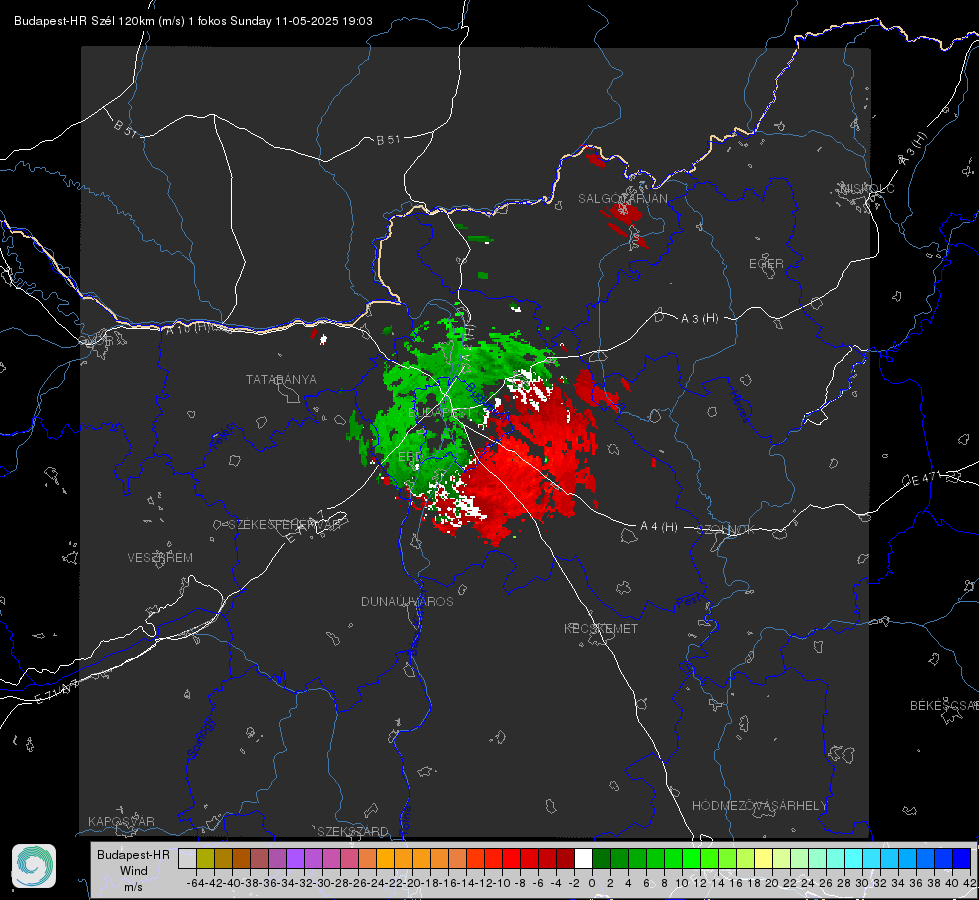
Task: Select the pale yellow 18–20 legend swatch
Action: (764, 858)
